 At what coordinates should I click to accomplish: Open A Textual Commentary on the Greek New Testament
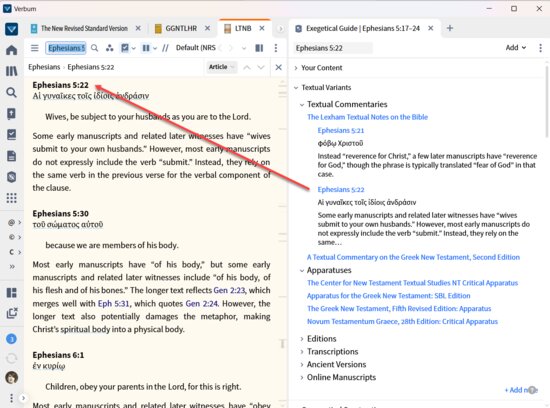[x=413, y=257]
